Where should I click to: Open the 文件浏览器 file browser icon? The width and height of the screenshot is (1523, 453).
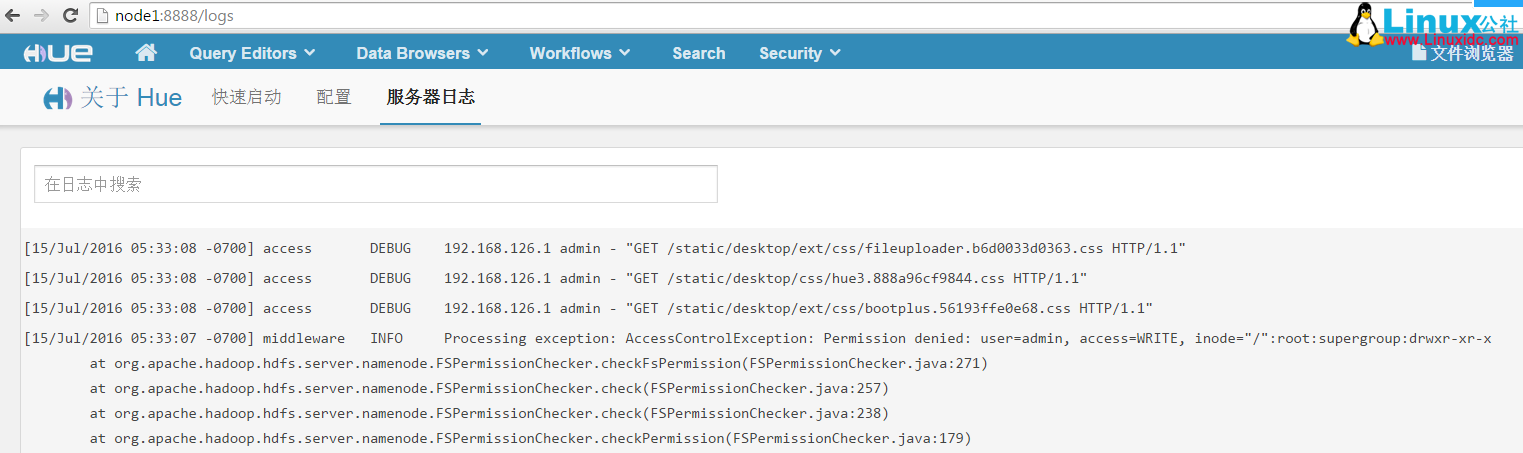coord(1419,54)
